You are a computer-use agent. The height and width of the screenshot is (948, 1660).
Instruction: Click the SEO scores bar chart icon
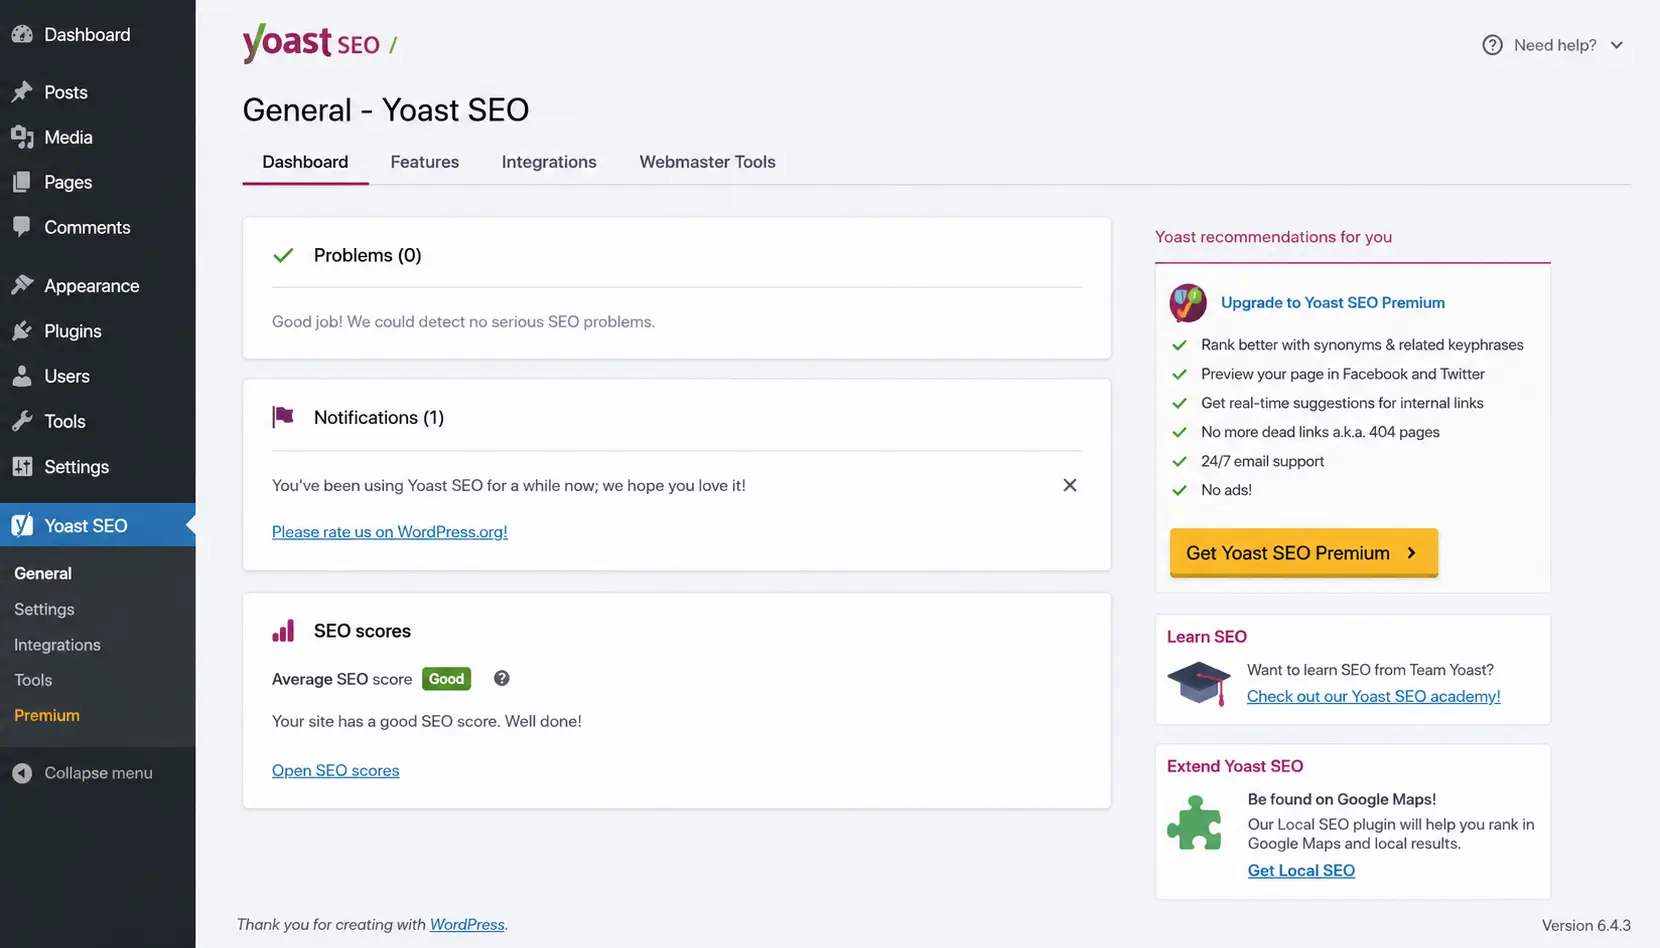tap(283, 630)
